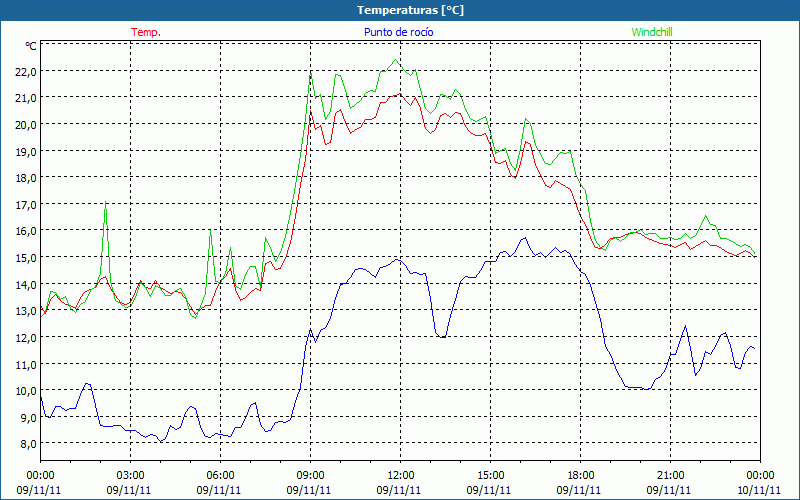Click the 8,0 y-axis value

tap(28, 444)
